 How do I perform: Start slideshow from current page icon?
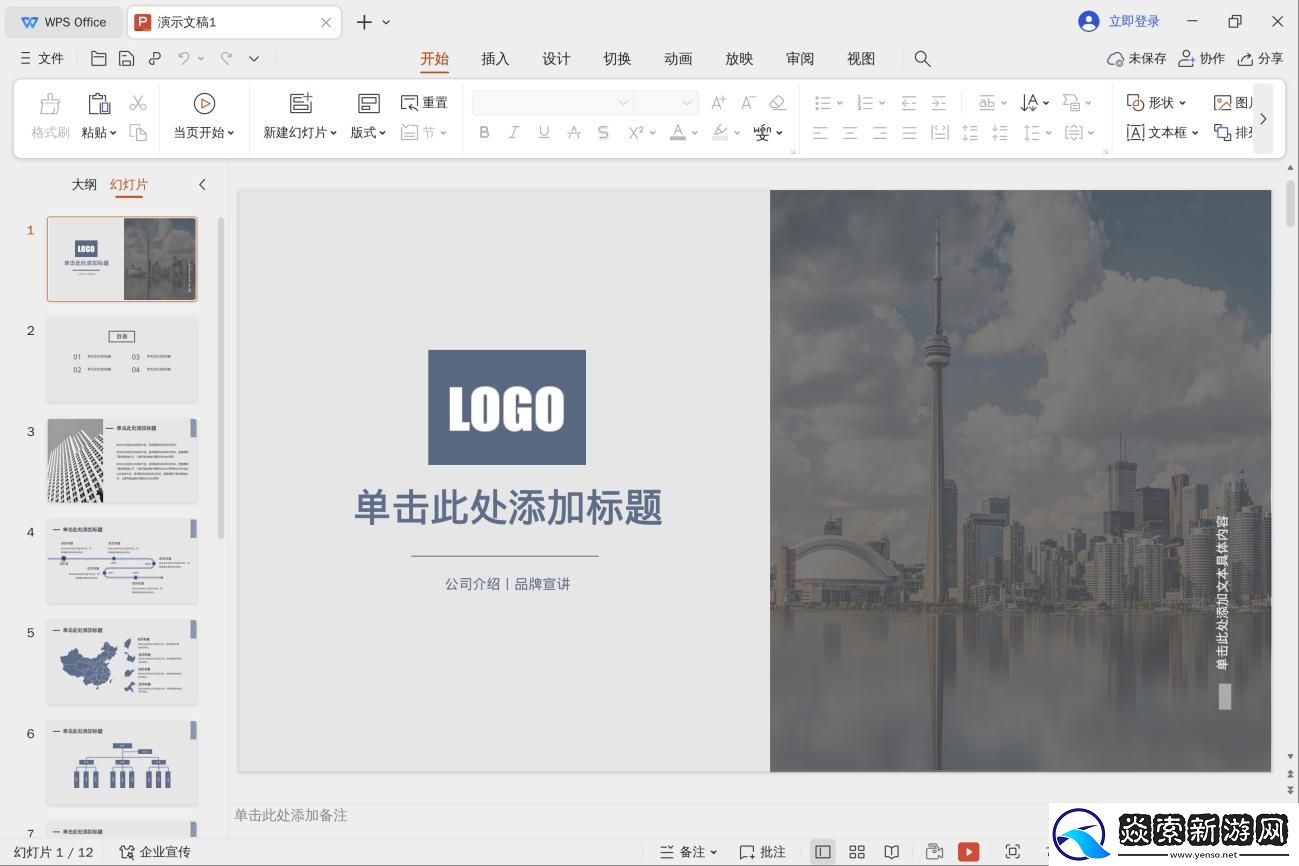point(204,104)
